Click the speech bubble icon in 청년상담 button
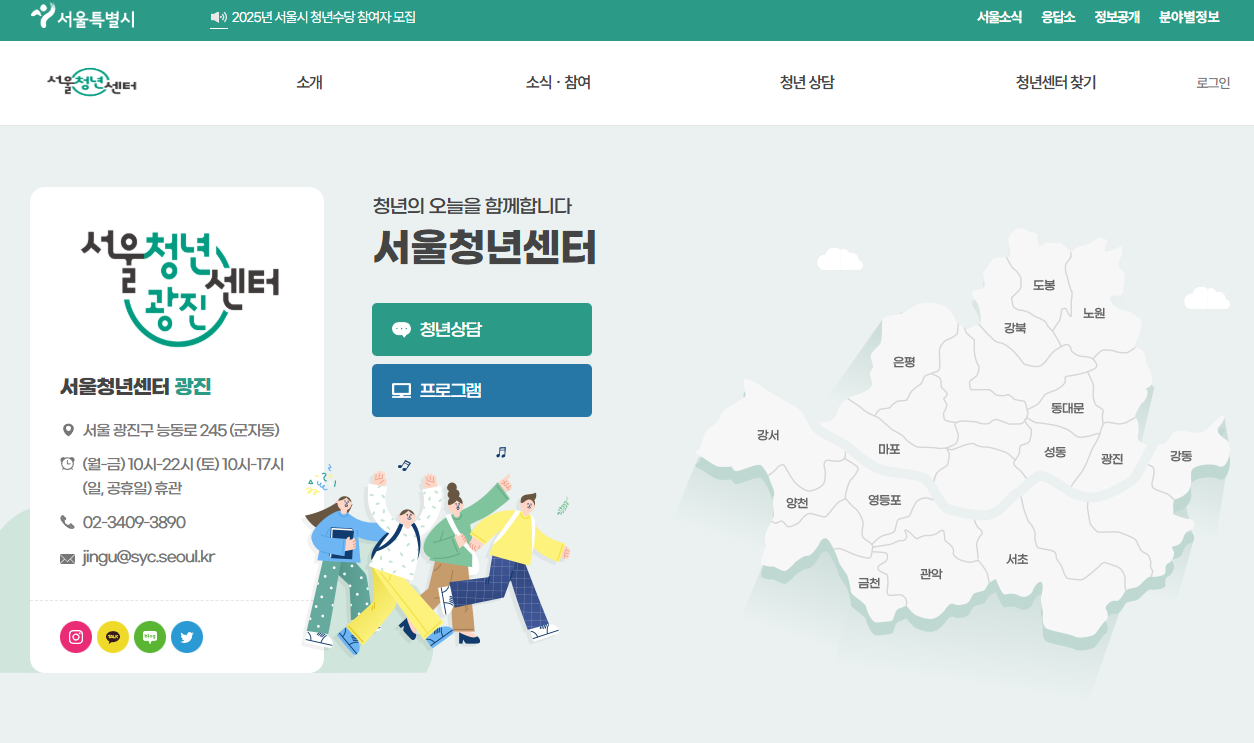The width and height of the screenshot is (1254, 743). pyautogui.click(x=401, y=329)
